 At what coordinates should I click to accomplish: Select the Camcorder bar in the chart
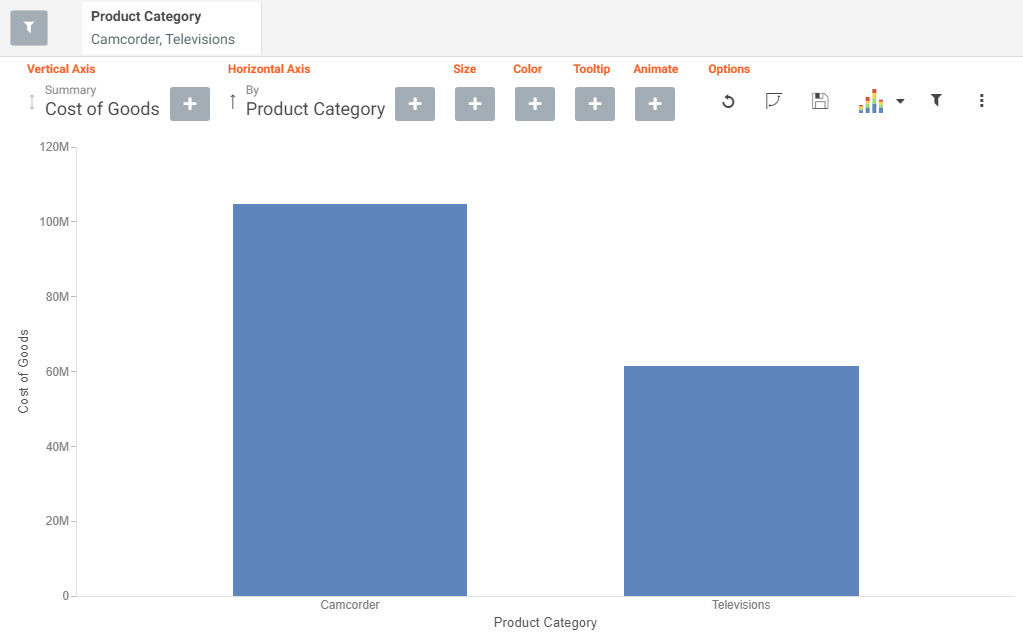click(x=349, y=400)
